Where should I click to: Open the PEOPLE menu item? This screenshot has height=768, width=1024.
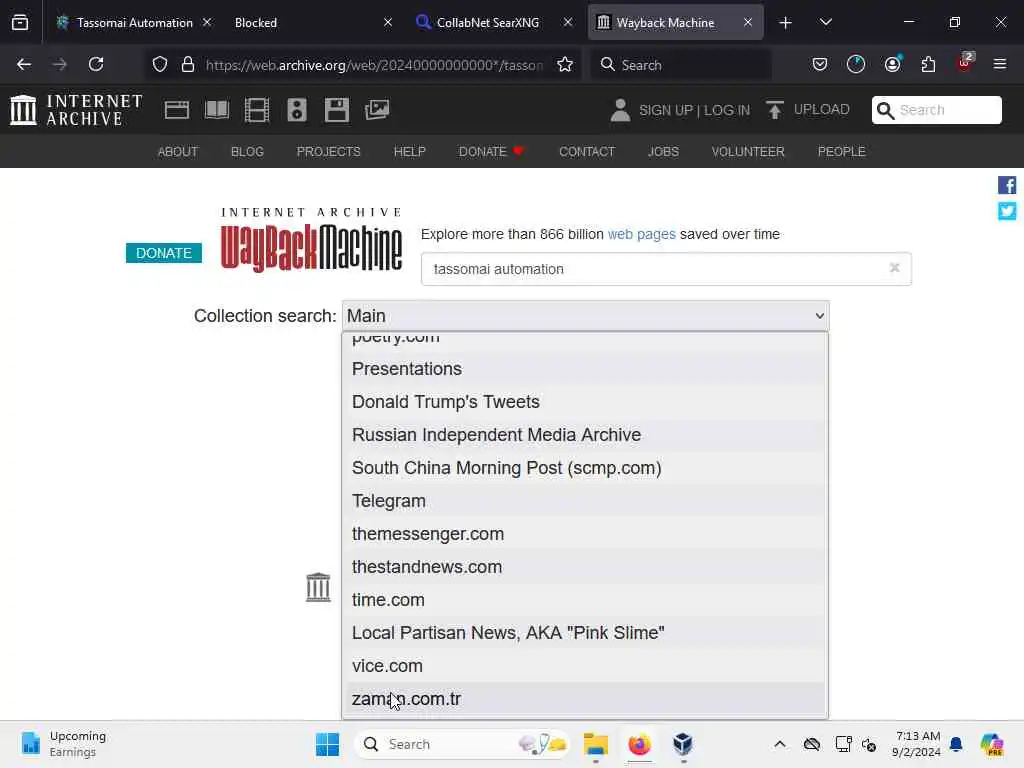point(841,152)
